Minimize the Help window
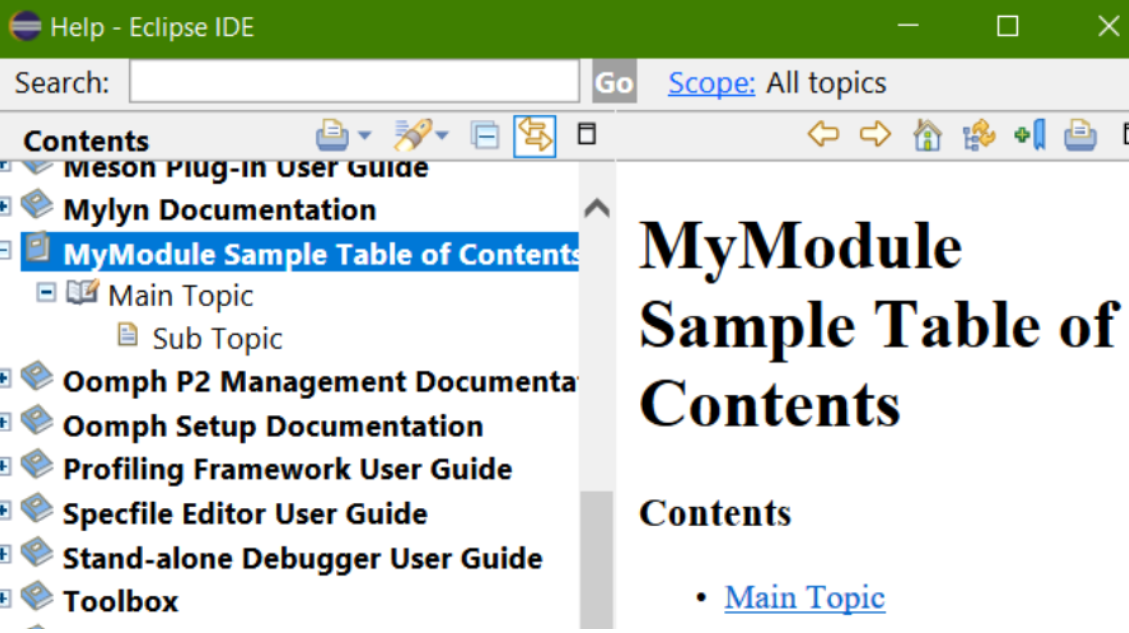Viewport: 1129px width, 633px height. 908,26
